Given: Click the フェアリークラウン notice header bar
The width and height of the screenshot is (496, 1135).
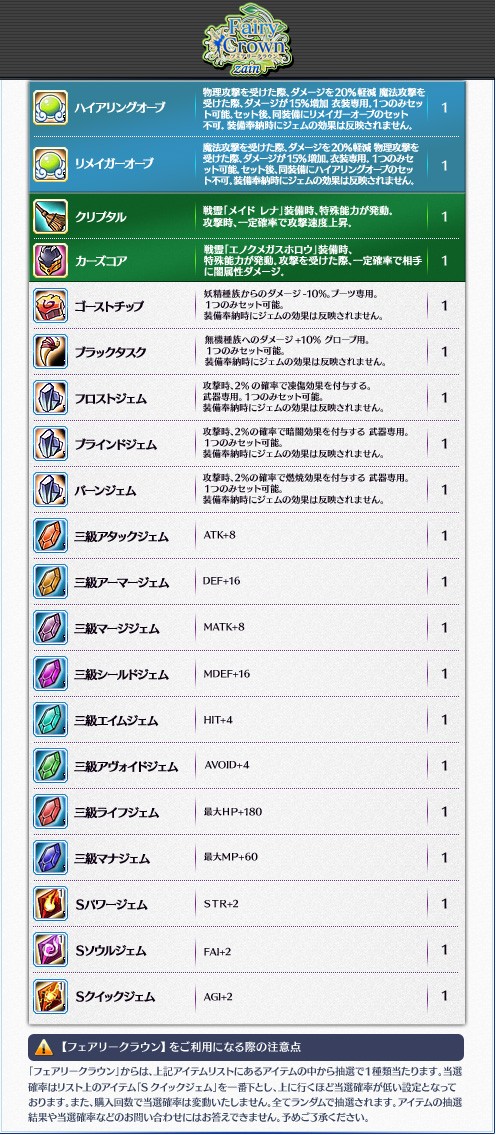Looking at the screenshot, I should tap(246, 1047).
